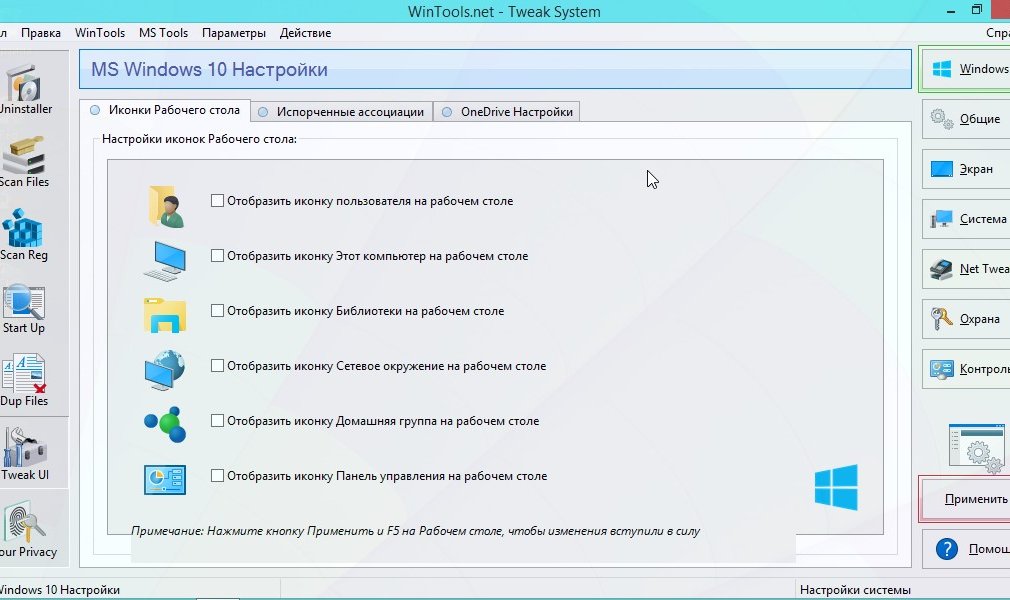The width and height of the screenshot is (1010, 600).
Task: Open the Испорченные ассоциации tab
Action: tap(342, 111)
